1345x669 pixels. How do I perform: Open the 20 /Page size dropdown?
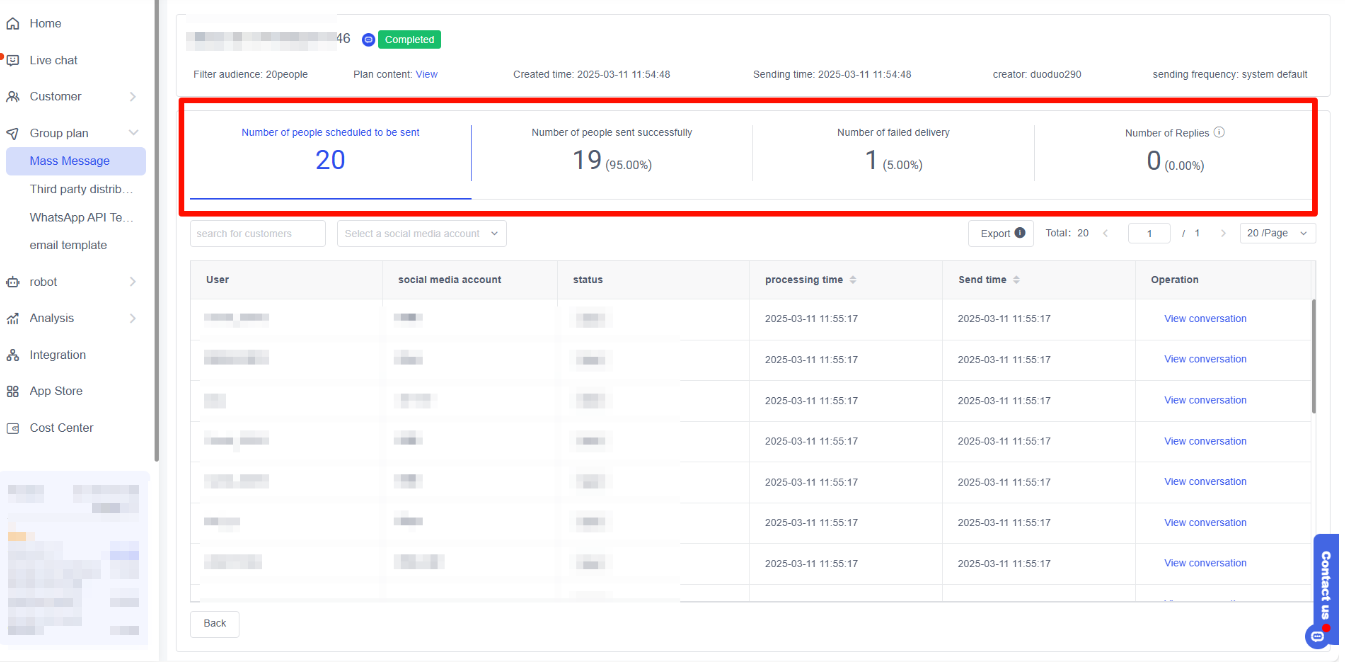pyautogui.click(x=1277, y=233)
